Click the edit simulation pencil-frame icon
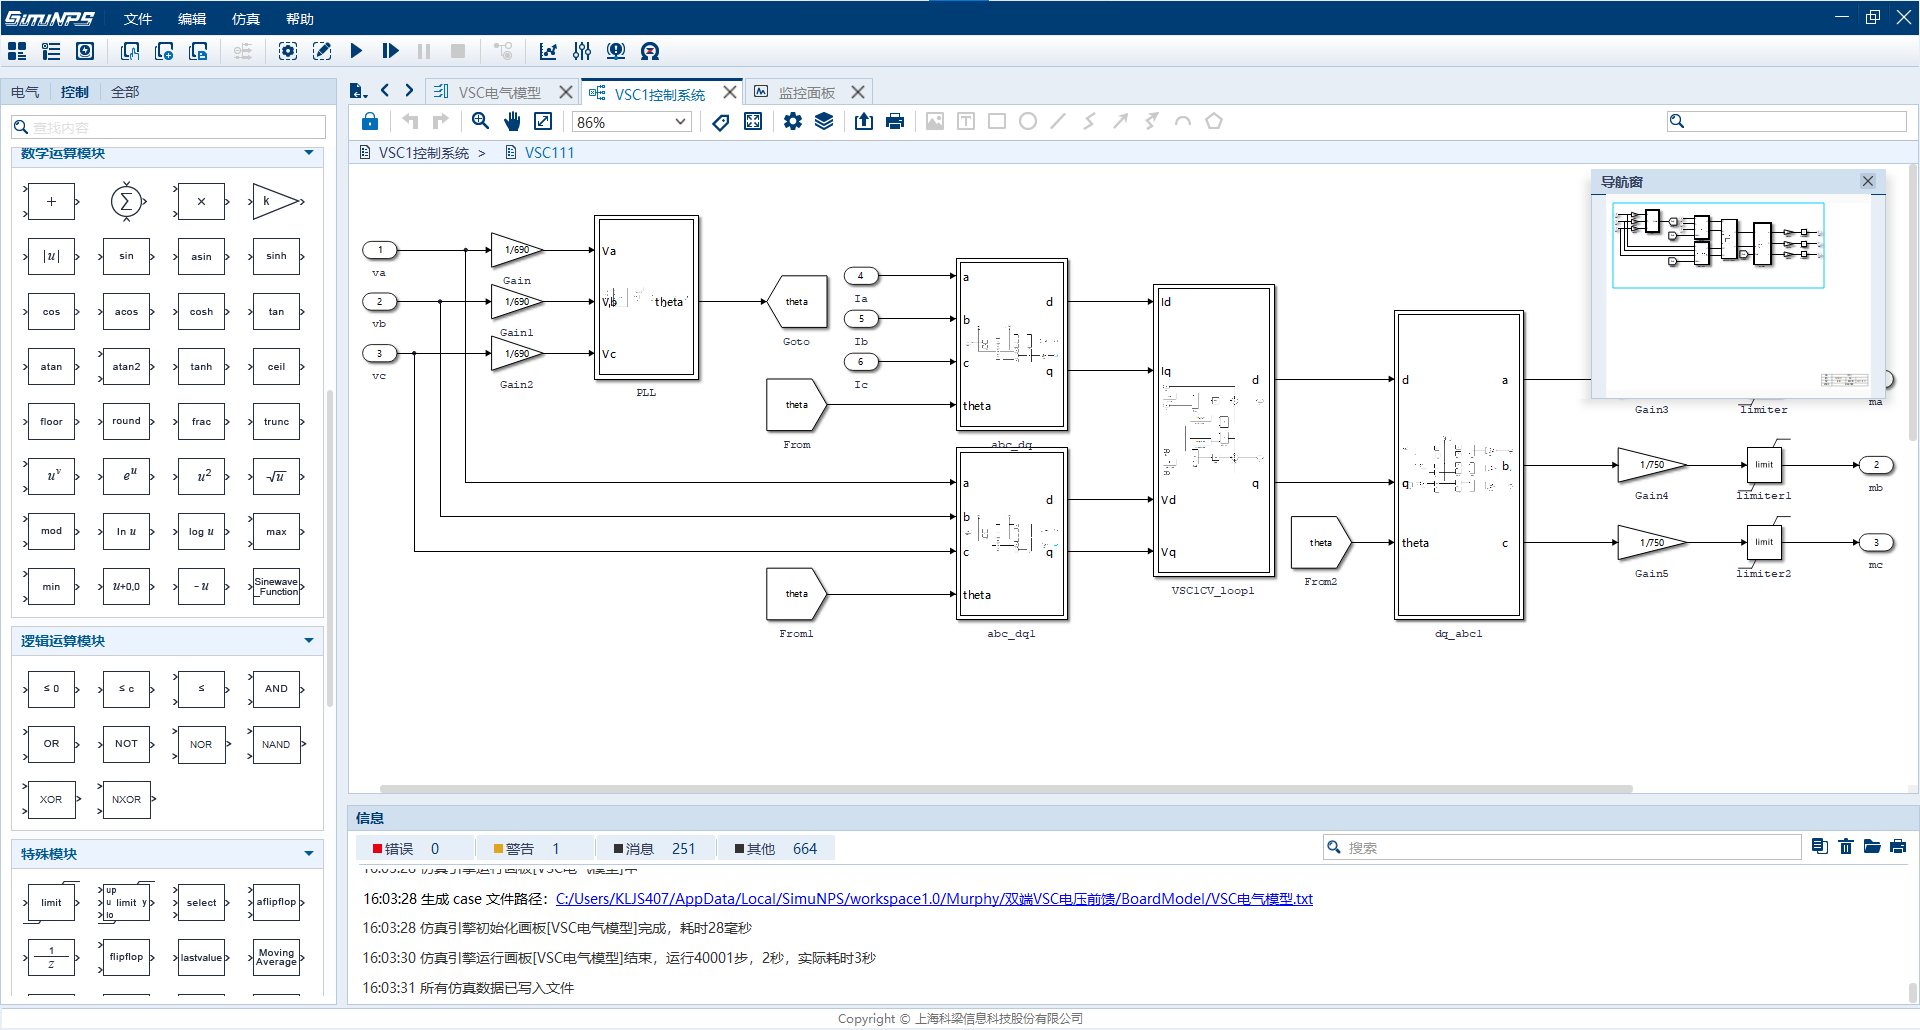Viewport: 1920px width, 1030px height. pos(322,51)
